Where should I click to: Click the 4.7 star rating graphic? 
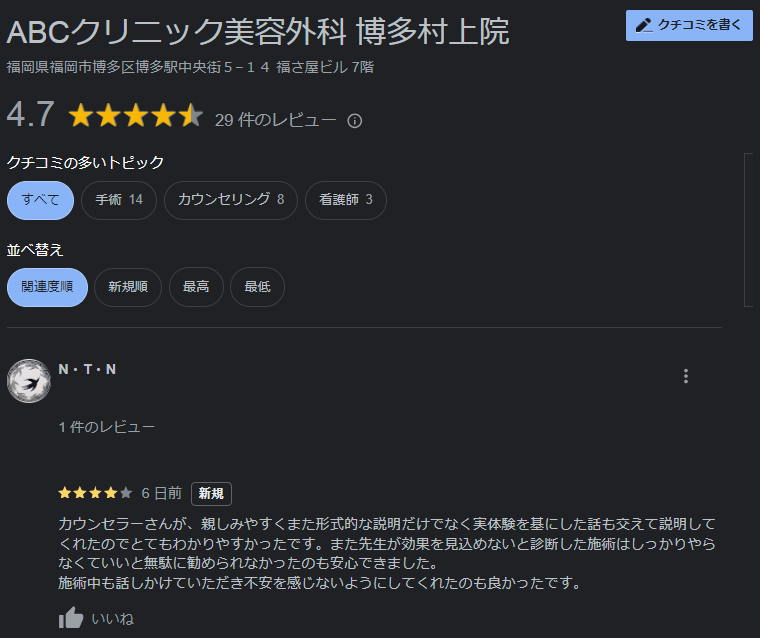[135, 117]
